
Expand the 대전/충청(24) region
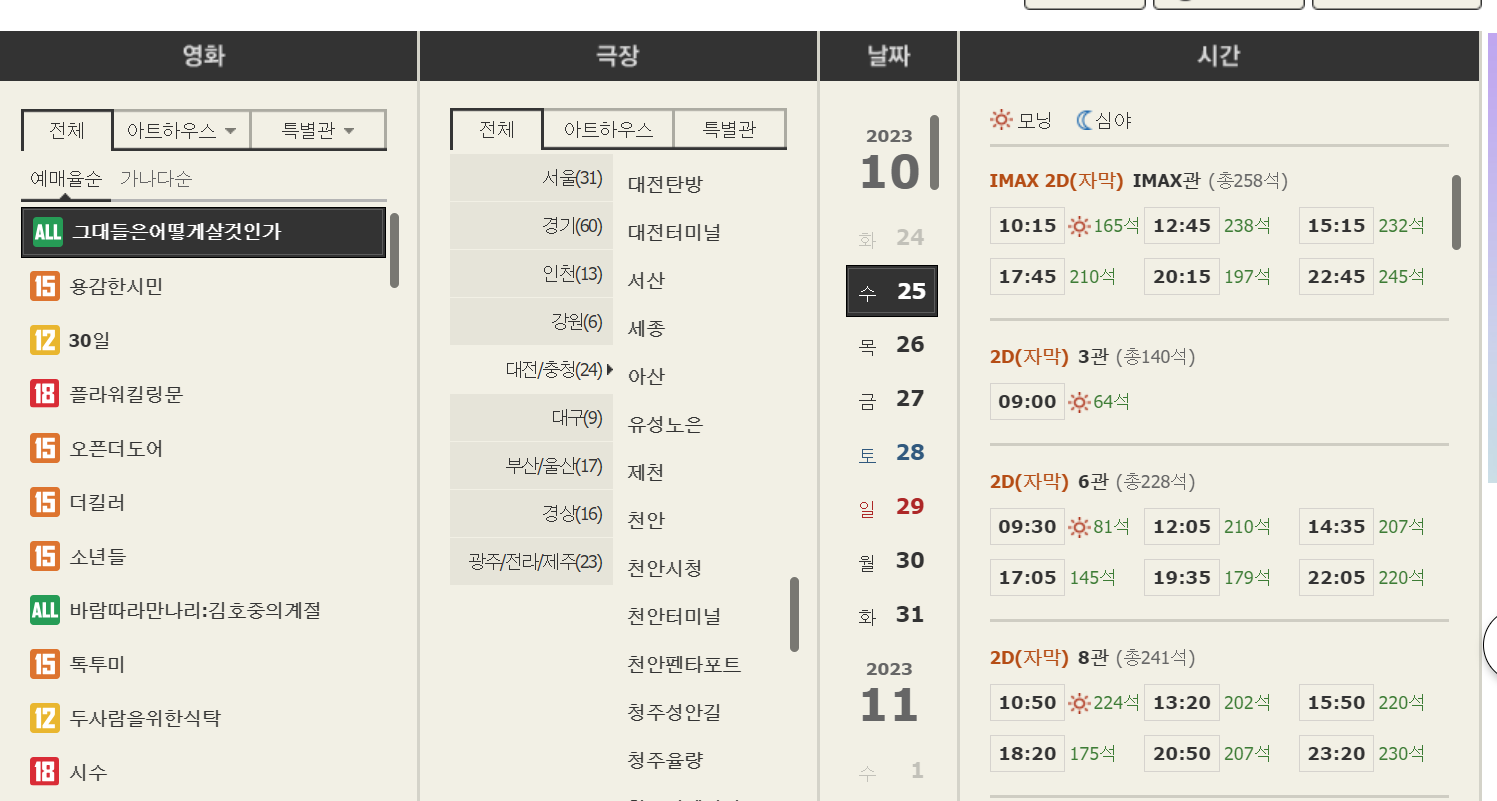(531, 370)
